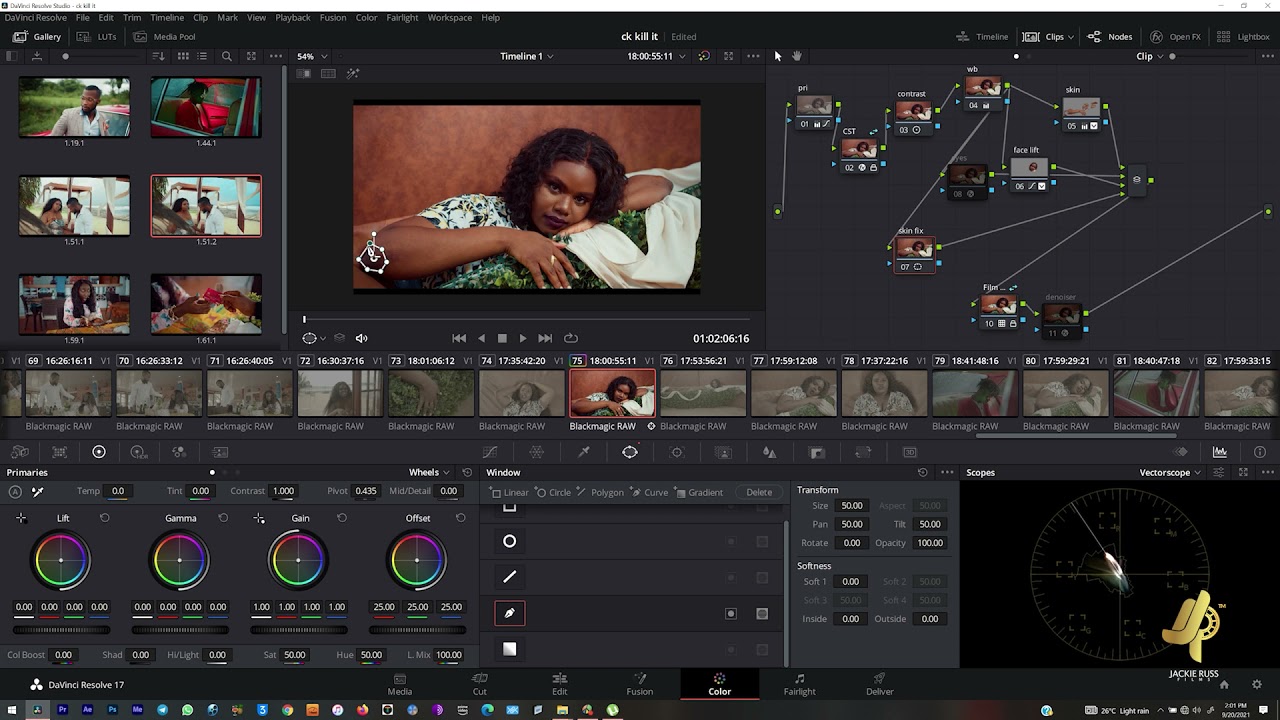Open the Tracker palette
1280x720 pixels.
[x=677, y=452]
